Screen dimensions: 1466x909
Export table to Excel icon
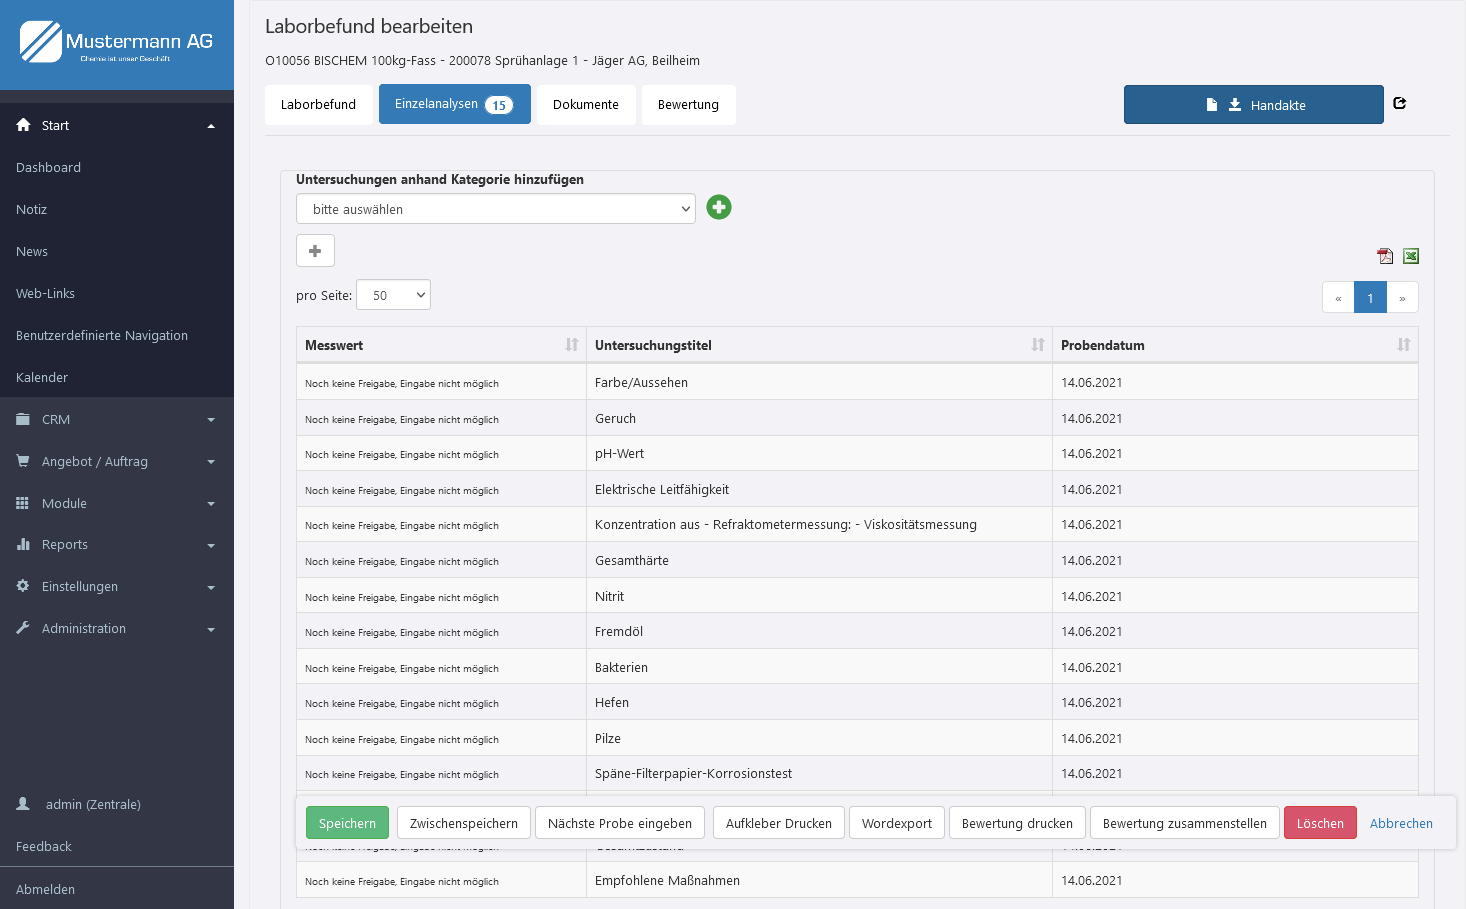1410,256
